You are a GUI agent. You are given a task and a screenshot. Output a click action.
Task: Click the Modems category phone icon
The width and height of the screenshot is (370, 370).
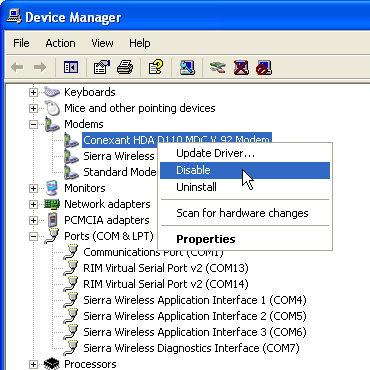pyautogui.click(x=52, y=124)
